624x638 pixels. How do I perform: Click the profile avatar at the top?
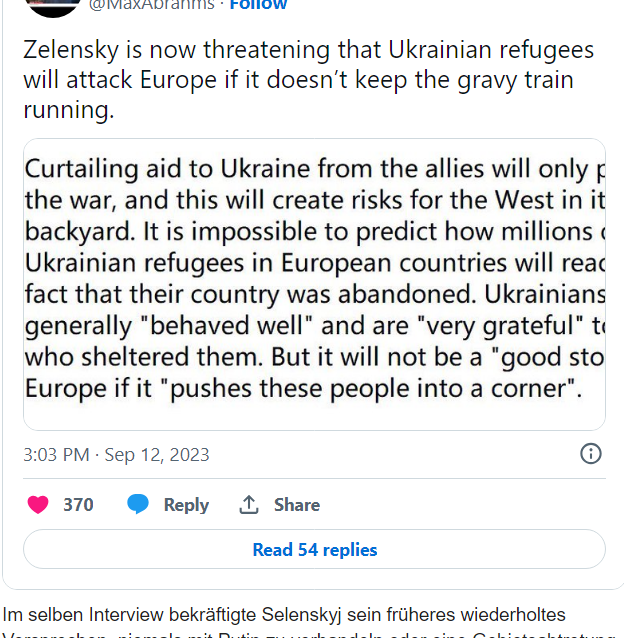click(52, 5)
